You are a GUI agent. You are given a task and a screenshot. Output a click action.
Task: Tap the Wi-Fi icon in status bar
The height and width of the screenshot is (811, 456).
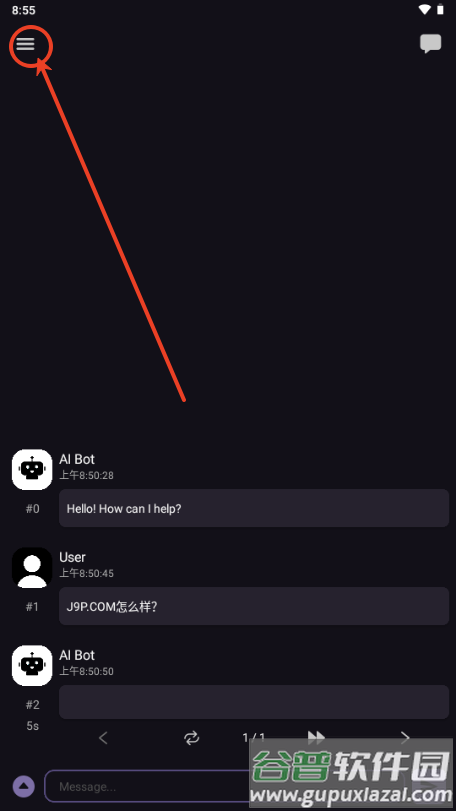pos(425,9)
